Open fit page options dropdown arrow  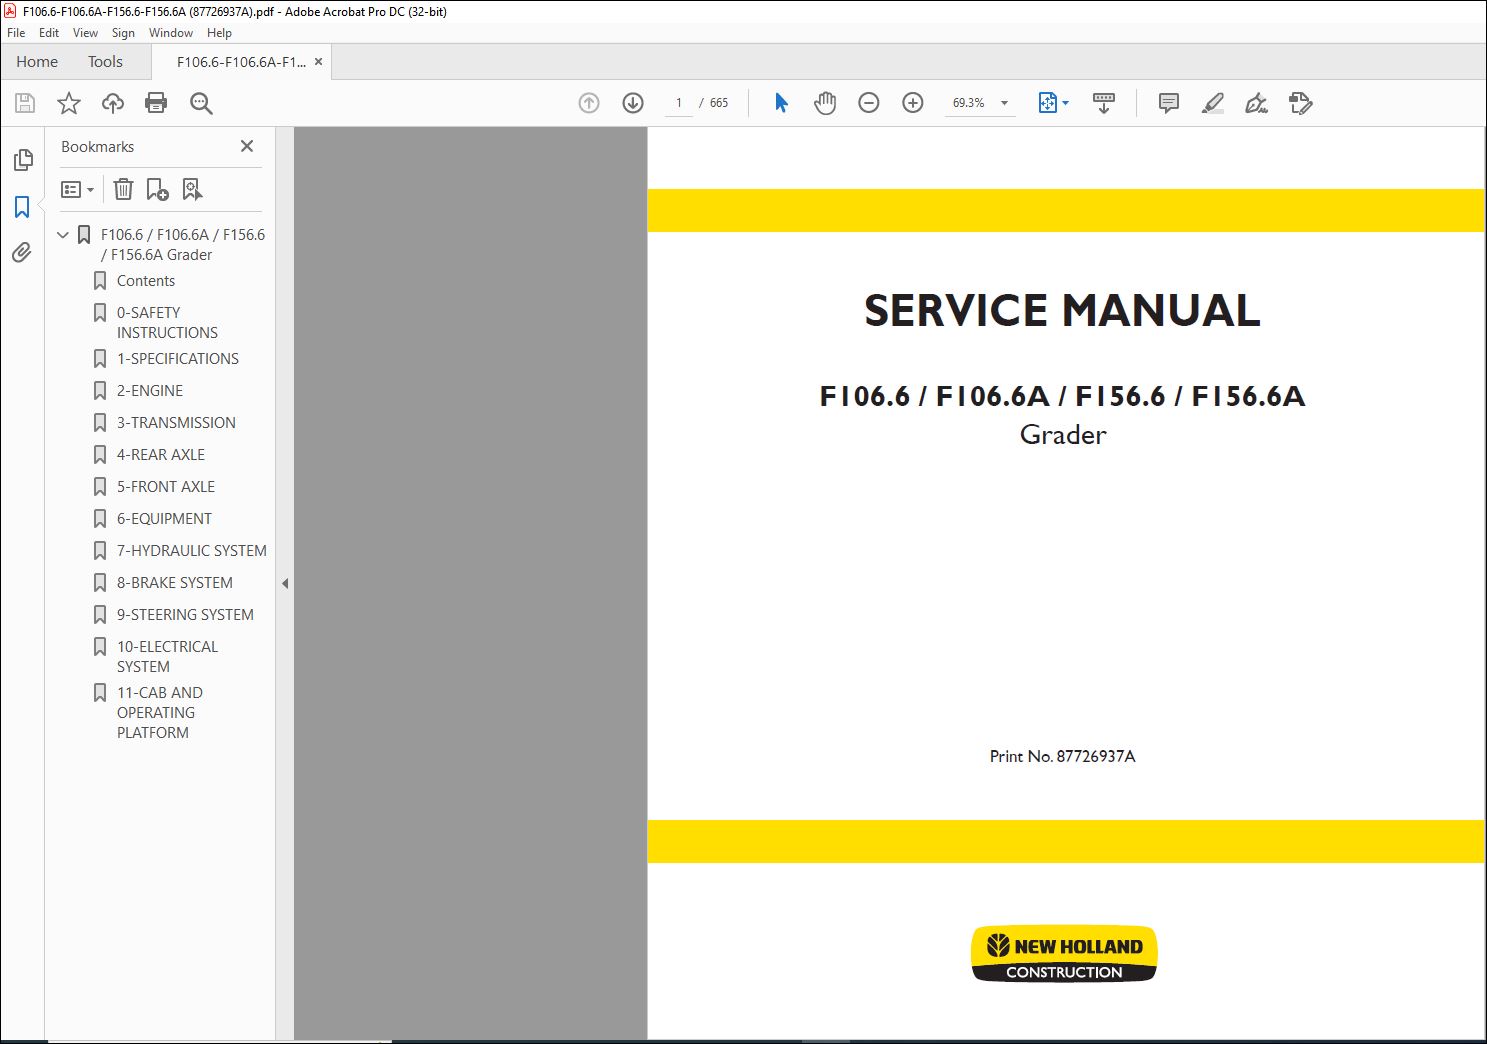pyautogui.click(x=1065, y=103)
